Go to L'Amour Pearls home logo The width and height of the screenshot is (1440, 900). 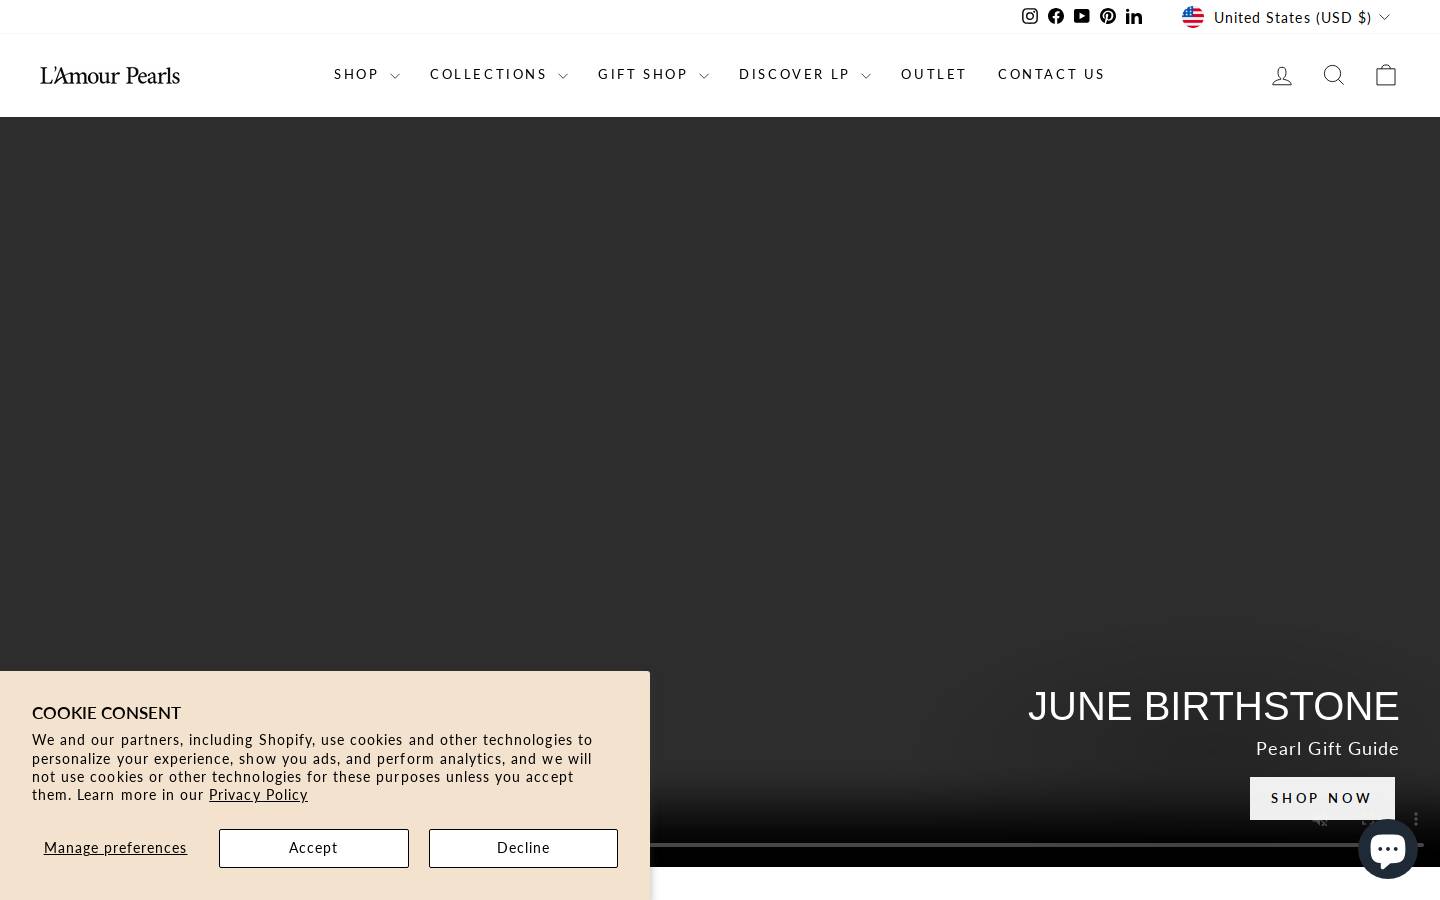pos(110,75)
